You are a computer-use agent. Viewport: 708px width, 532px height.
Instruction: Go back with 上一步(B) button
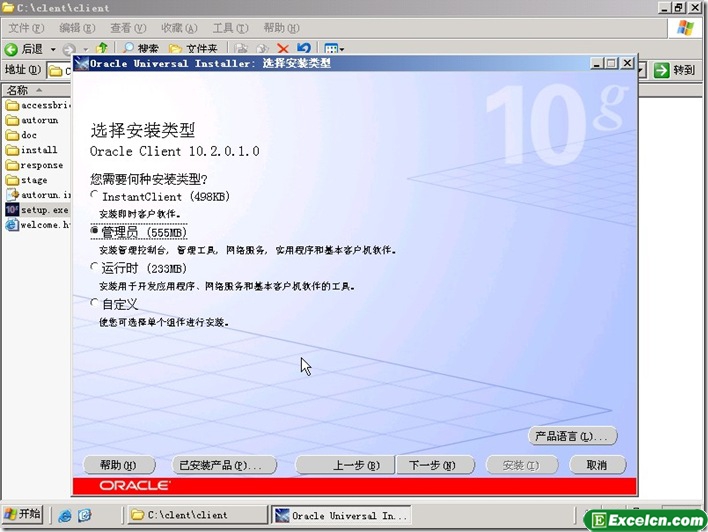coord(345,465)
